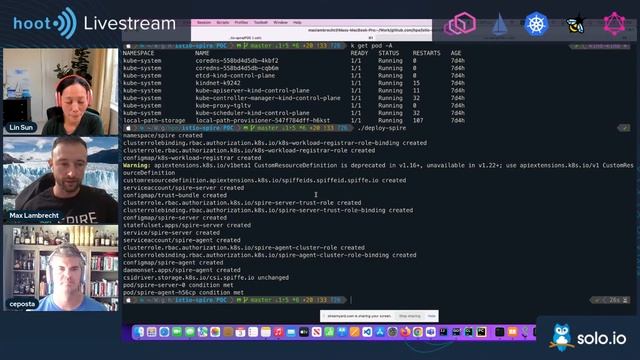640x360 pixels.
Task: Open the Session menu in iTerm
Action: point(204,22)
